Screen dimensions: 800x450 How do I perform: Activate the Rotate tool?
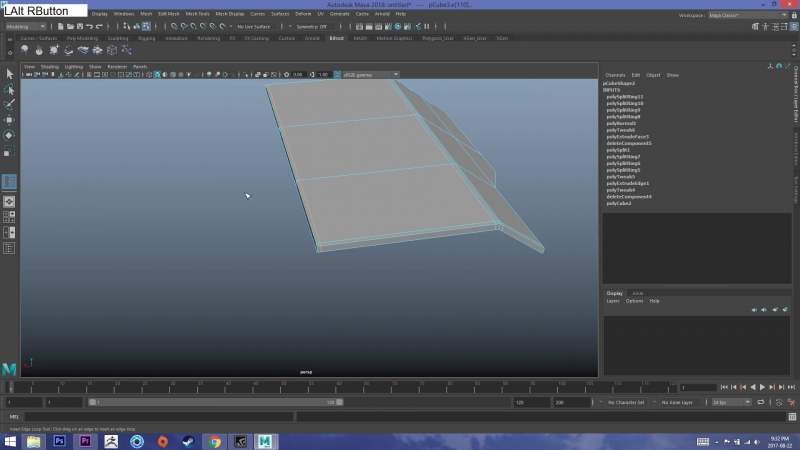pos(9,135)
